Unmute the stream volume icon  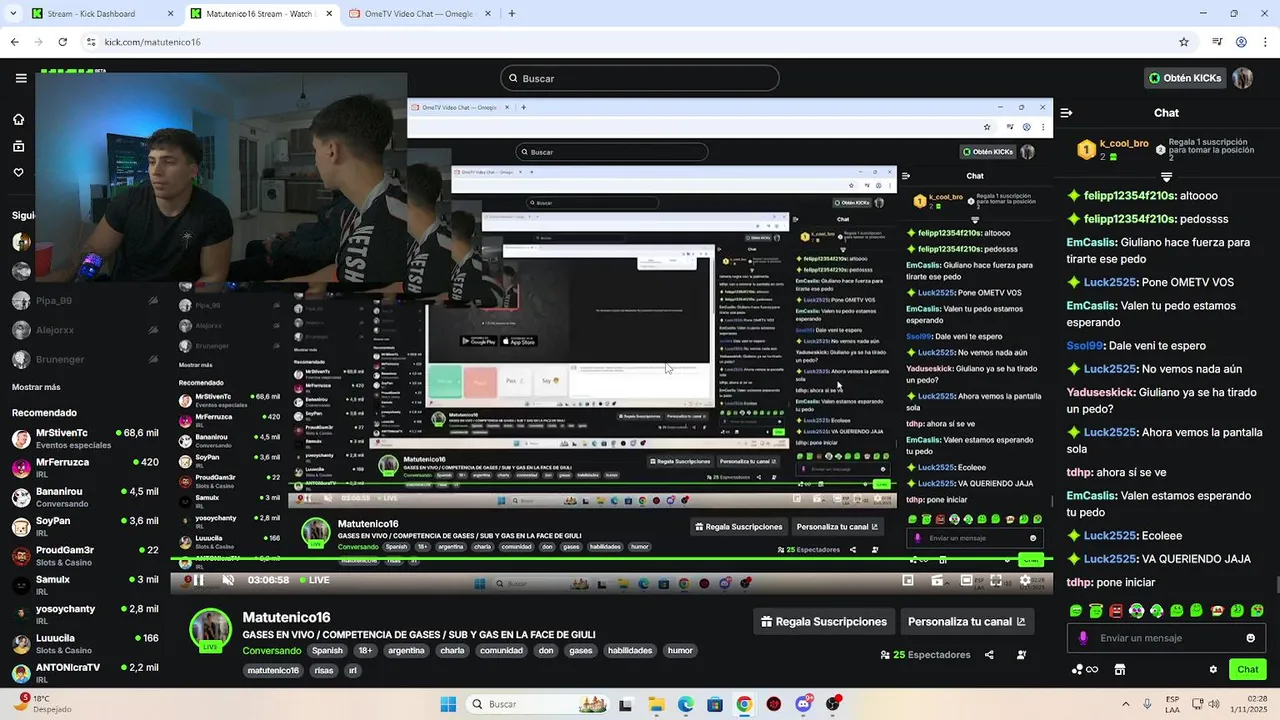pos(228,580)
